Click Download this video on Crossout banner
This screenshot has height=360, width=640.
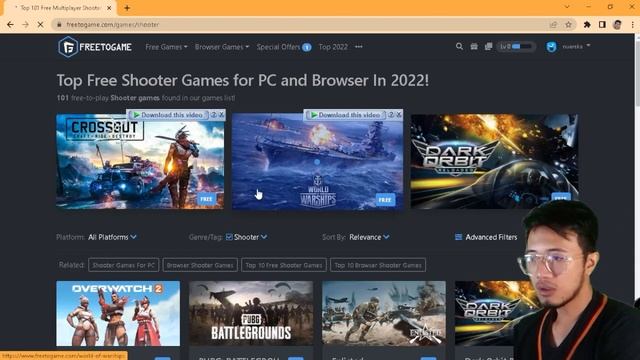168,115
